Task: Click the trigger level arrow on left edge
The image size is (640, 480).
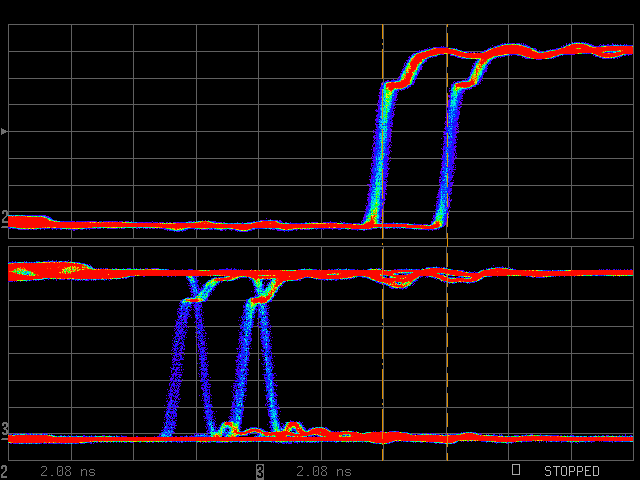Action: 4,131
